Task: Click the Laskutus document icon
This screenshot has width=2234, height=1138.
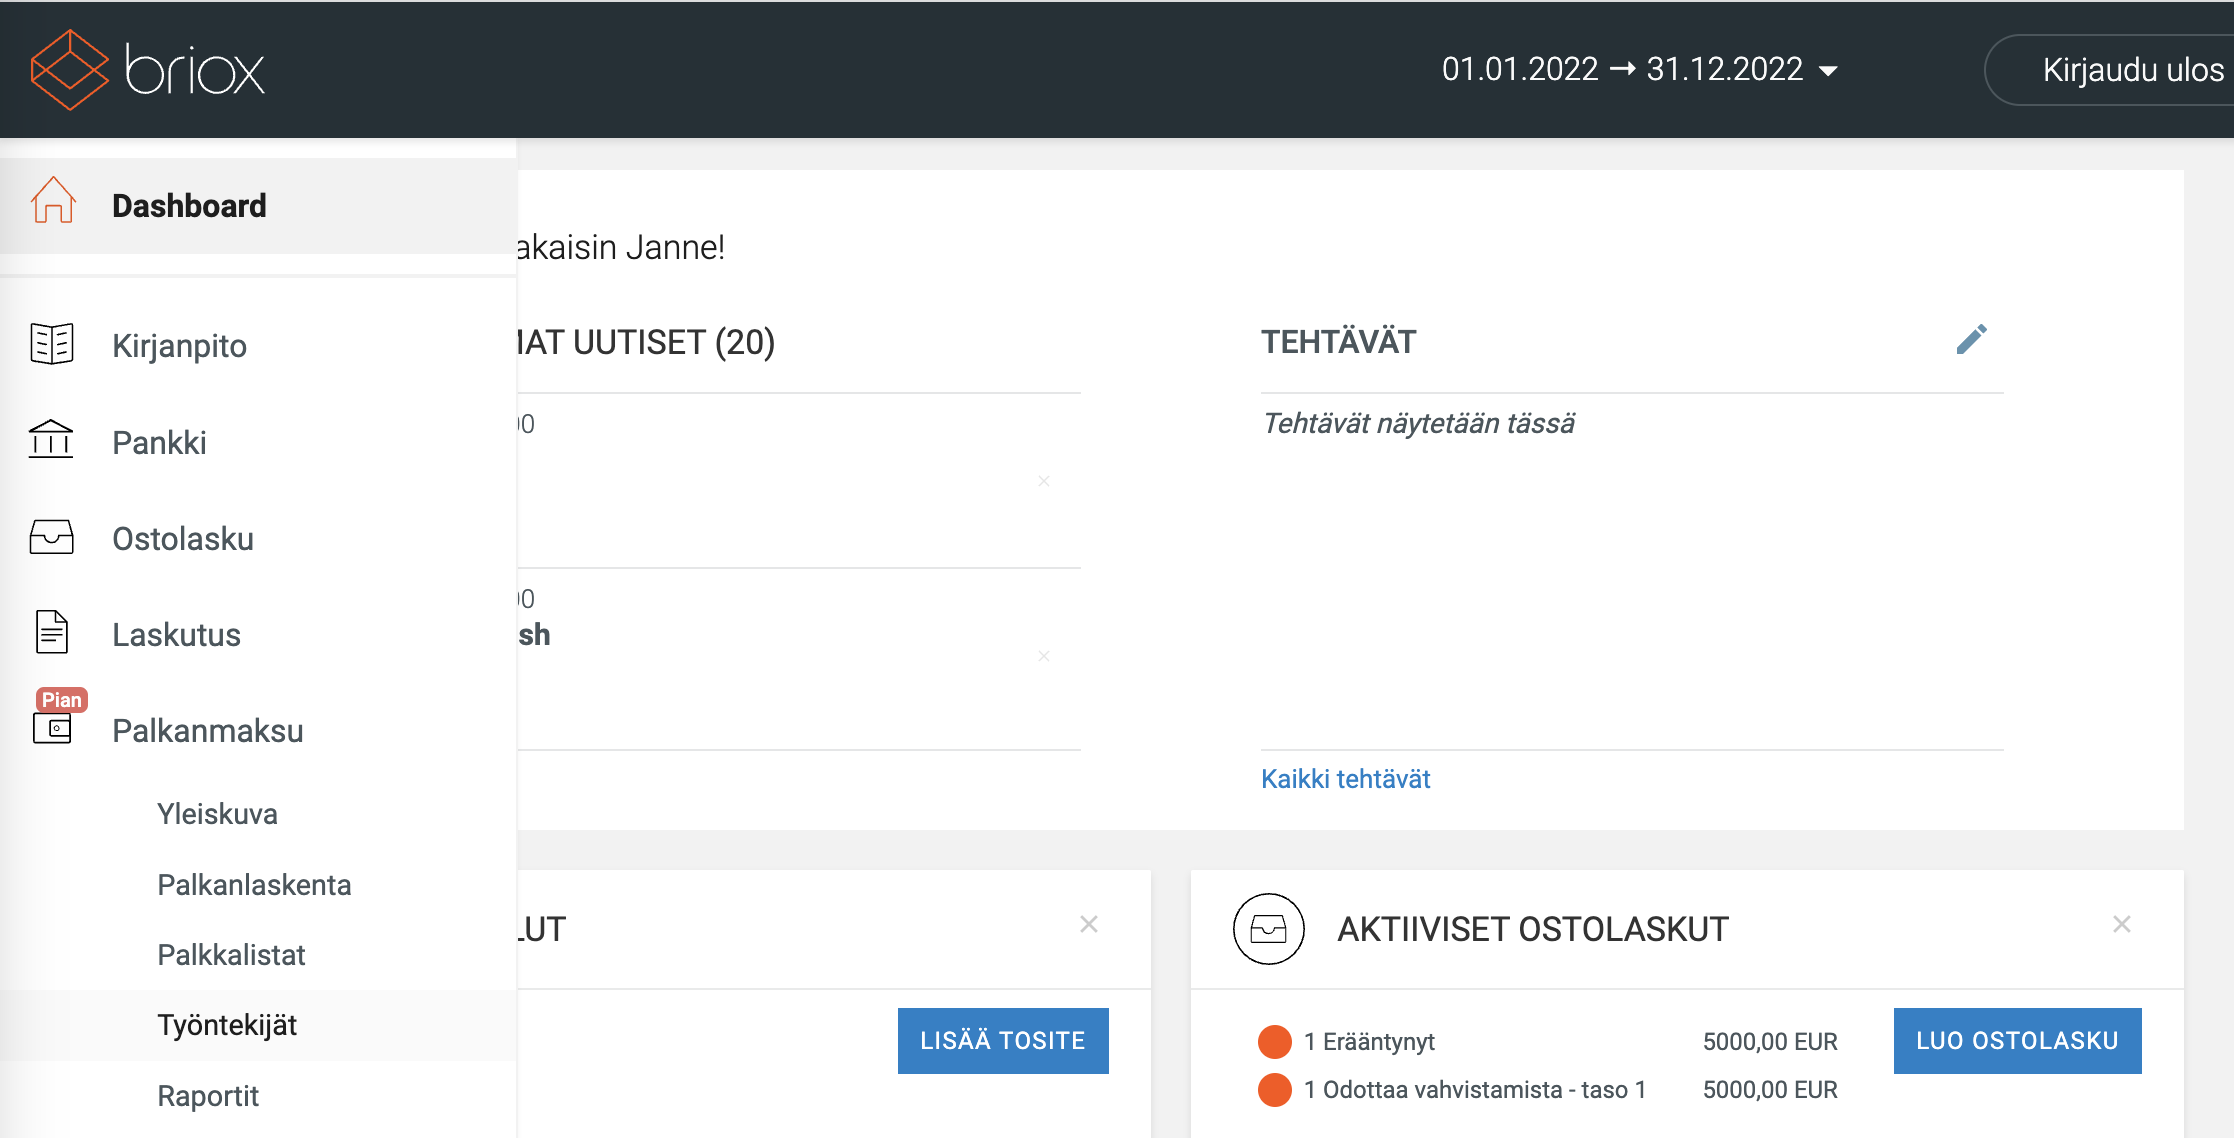Action: tap(52, 633)
